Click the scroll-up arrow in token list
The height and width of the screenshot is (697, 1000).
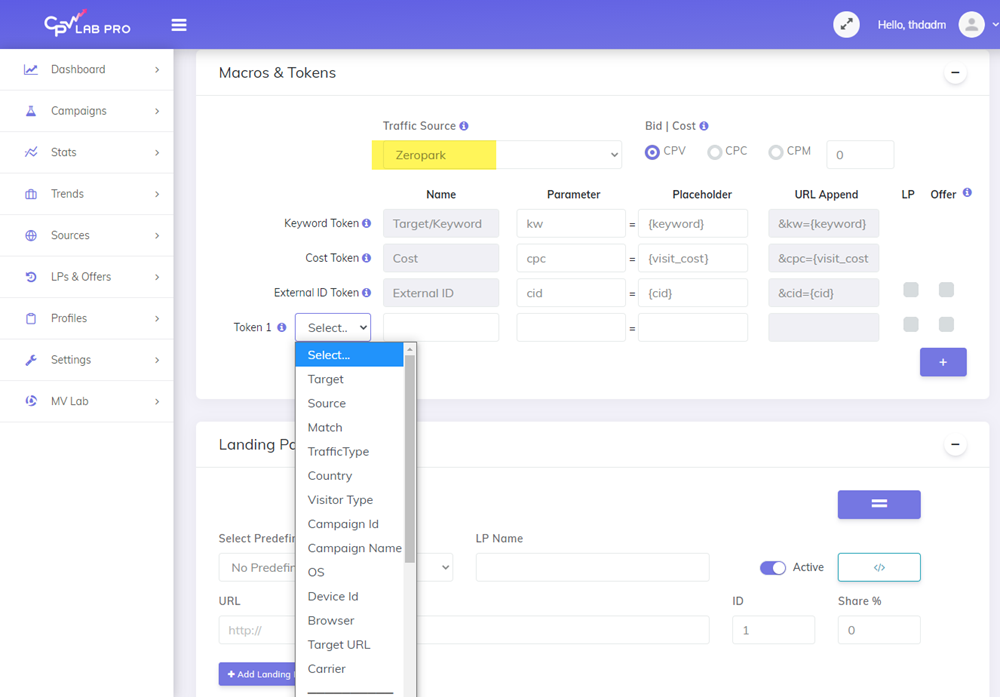tap(410, 349)
